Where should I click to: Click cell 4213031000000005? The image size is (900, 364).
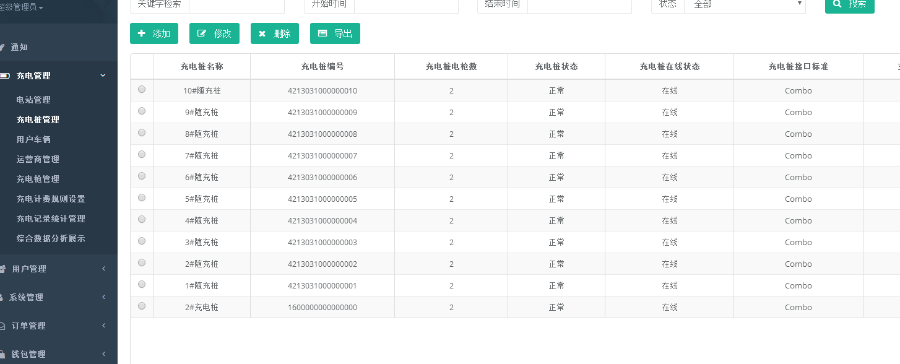click(323, 199)
